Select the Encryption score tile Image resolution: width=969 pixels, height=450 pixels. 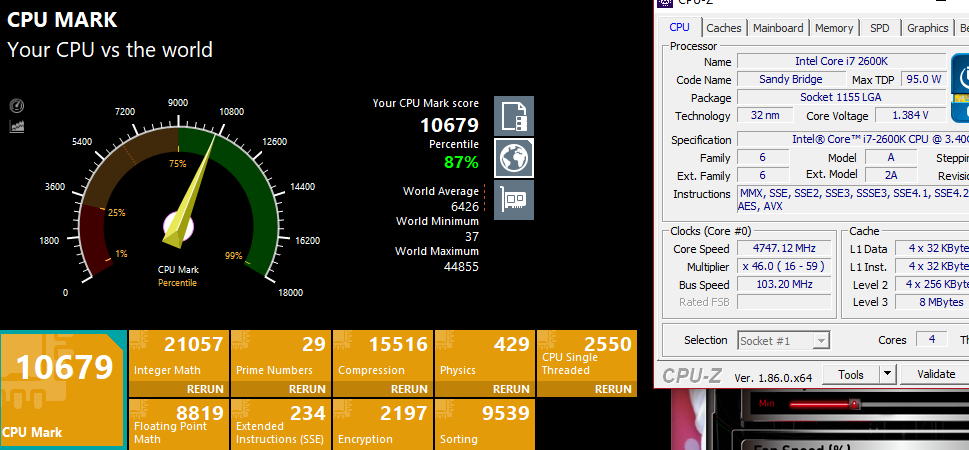[383, 424]
